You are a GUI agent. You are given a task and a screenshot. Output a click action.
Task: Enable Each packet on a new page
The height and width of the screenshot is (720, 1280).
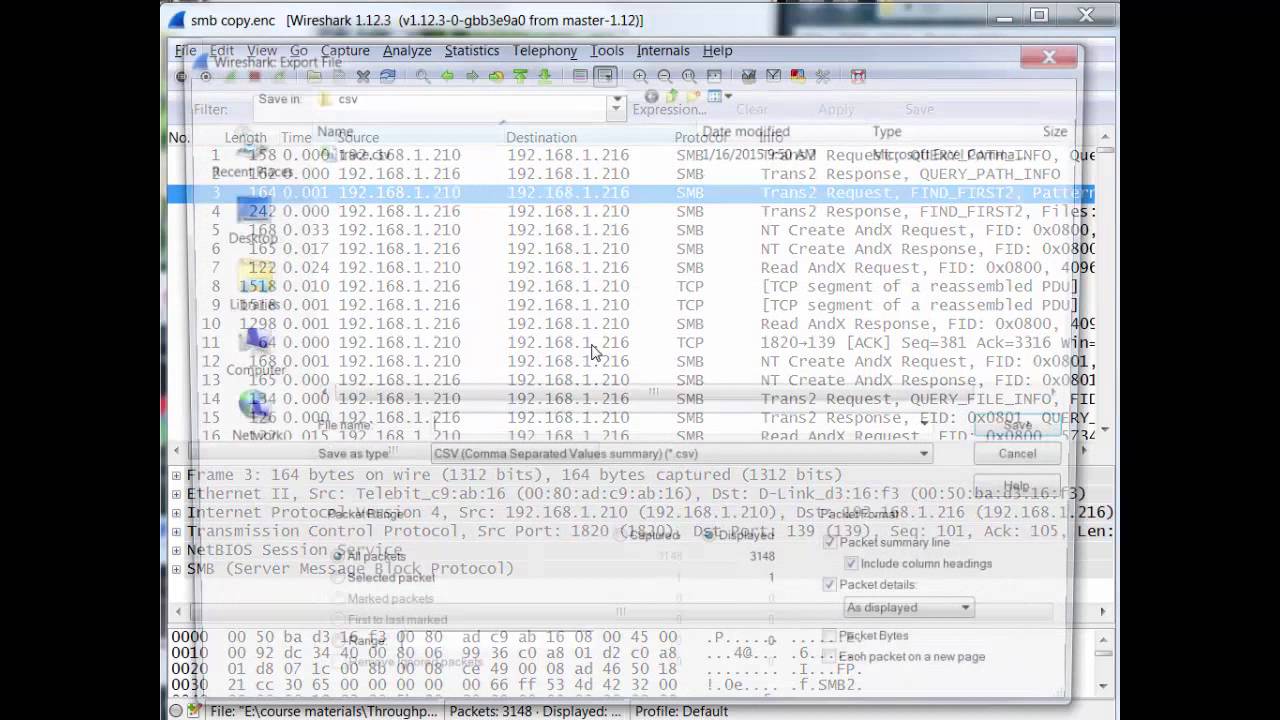(829, 656)
